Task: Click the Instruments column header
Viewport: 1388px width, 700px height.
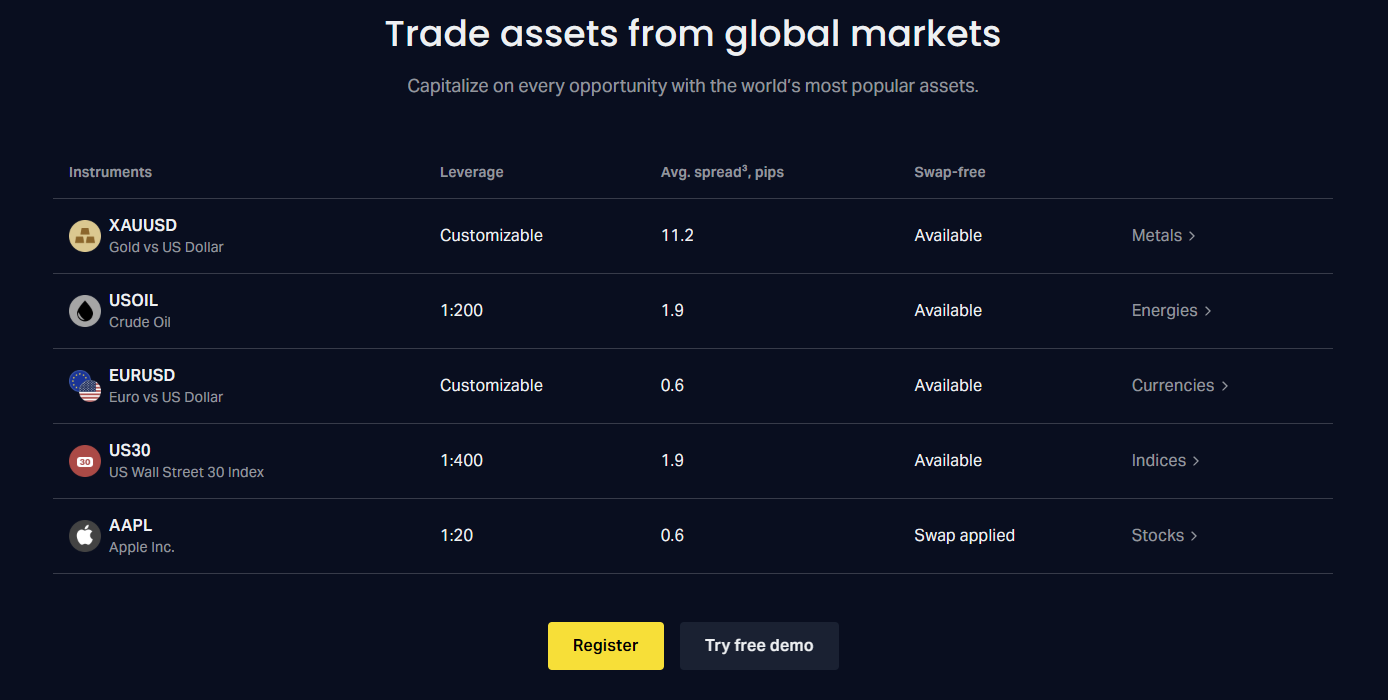Action: click(x=110, y=172)
